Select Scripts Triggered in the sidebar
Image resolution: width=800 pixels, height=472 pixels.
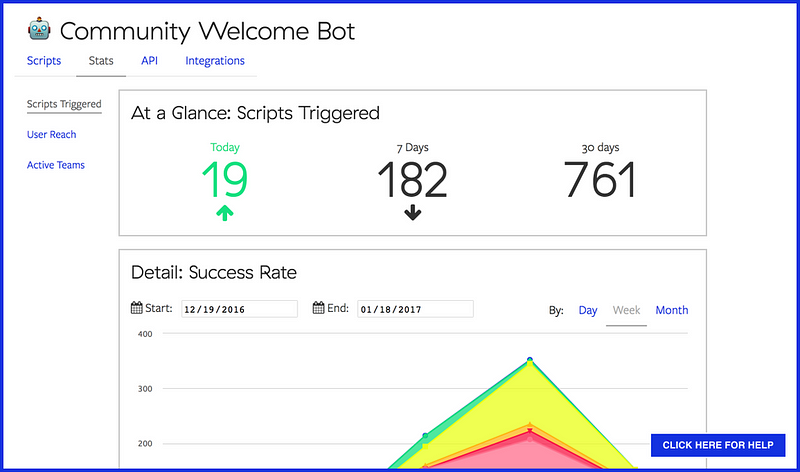pos(64,104)
